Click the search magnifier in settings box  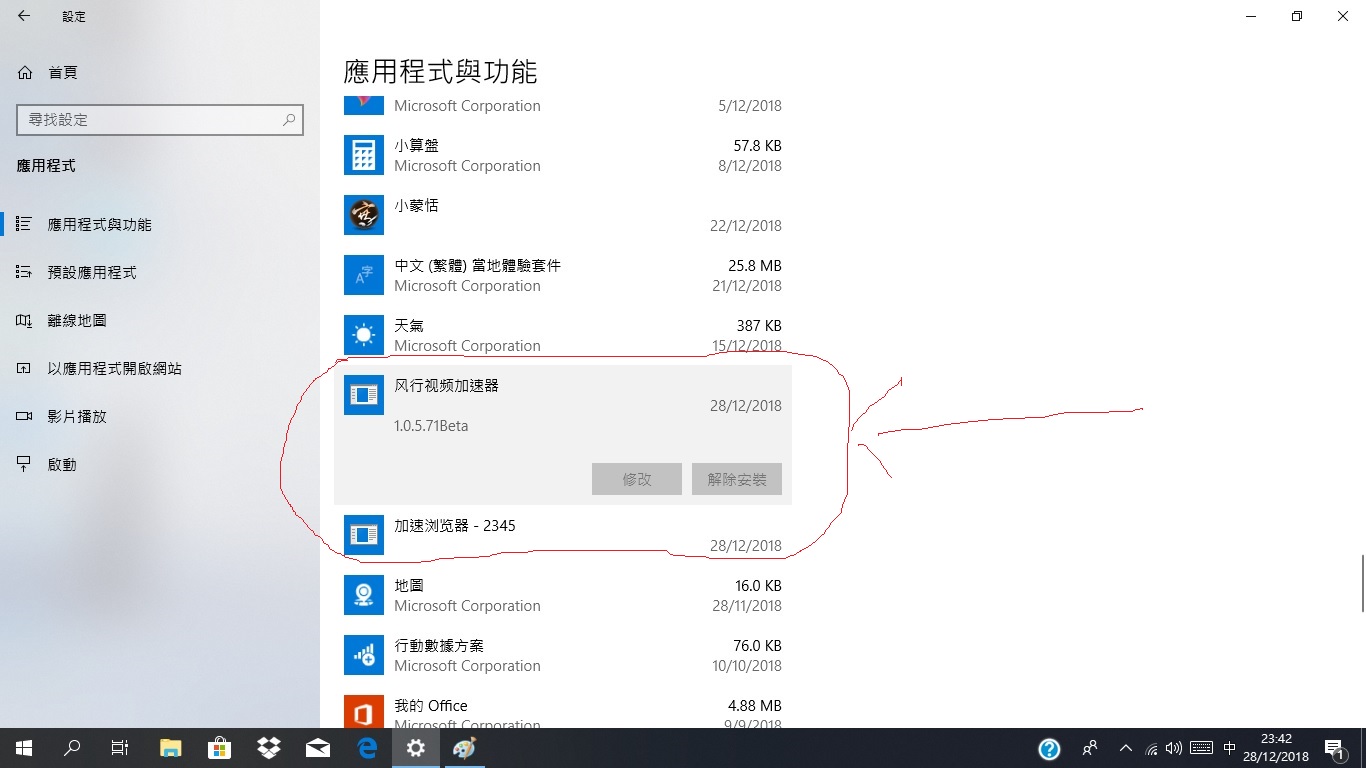click(x=289, y=119)
